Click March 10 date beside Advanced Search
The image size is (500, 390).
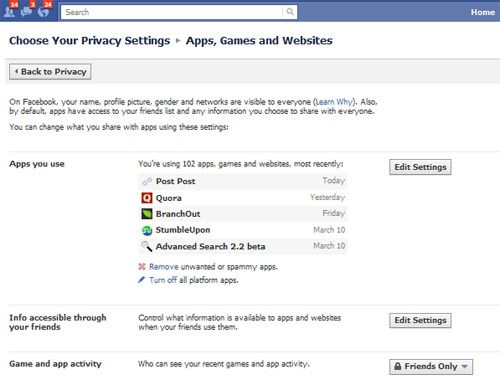click(329, 246)
